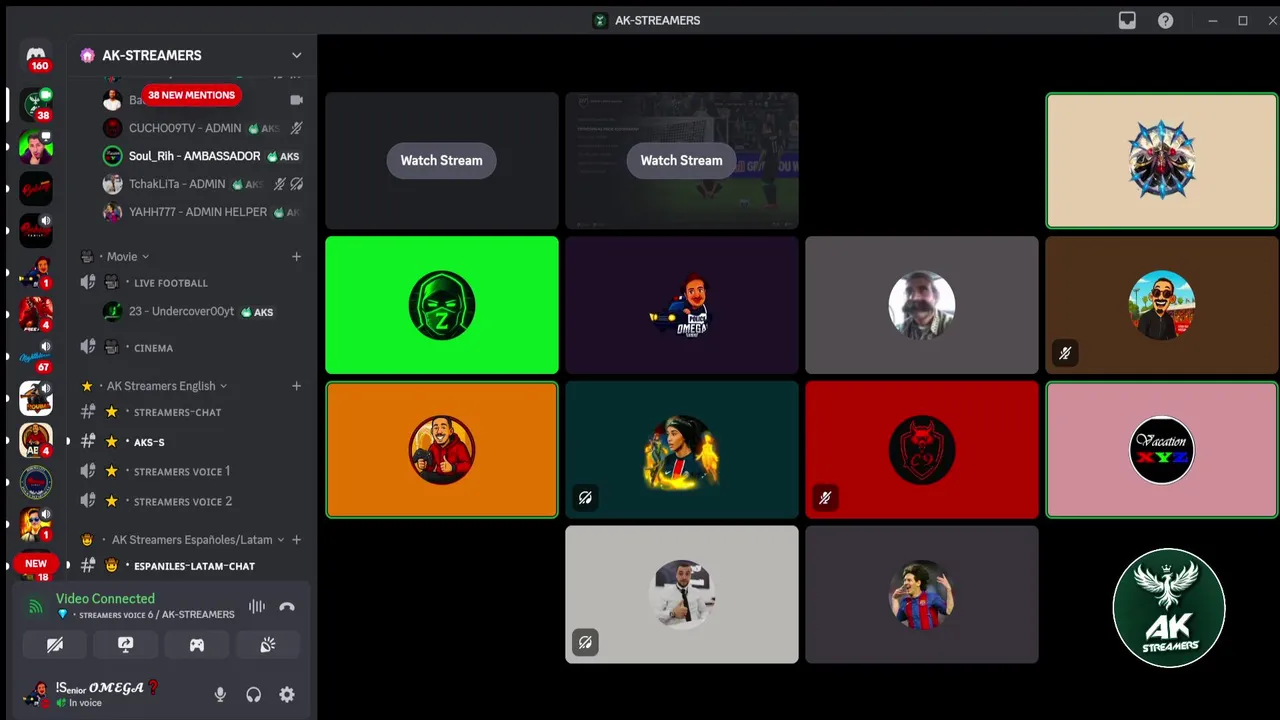Select the teal tile with flaming player avatar
This screenshot has height=720, width=1280.
coord(682,450)
